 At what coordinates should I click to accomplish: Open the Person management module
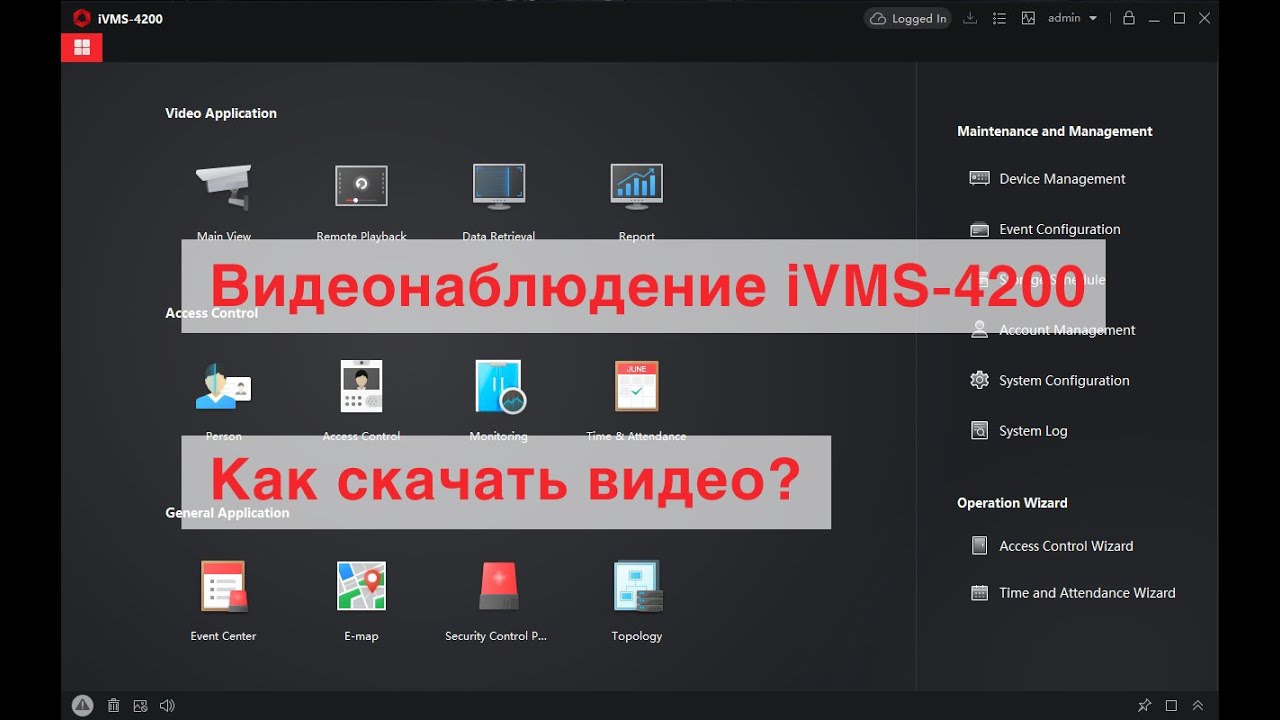point(223,387)
